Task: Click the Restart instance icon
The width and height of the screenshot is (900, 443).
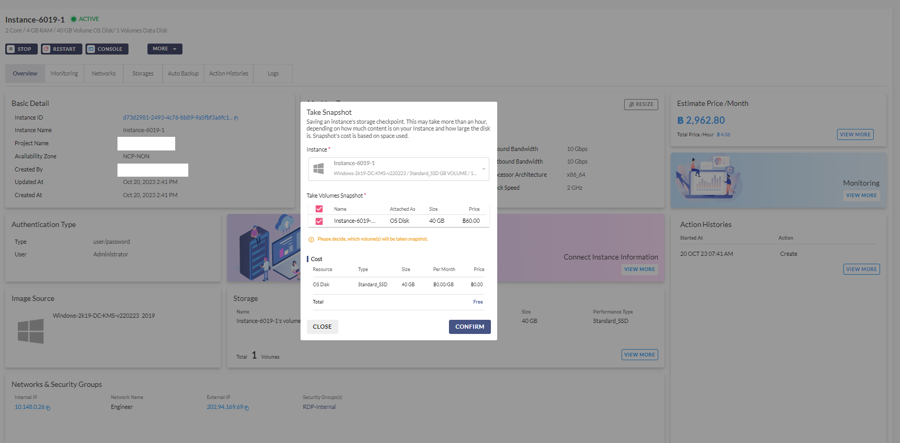Action: coord(47,49)
